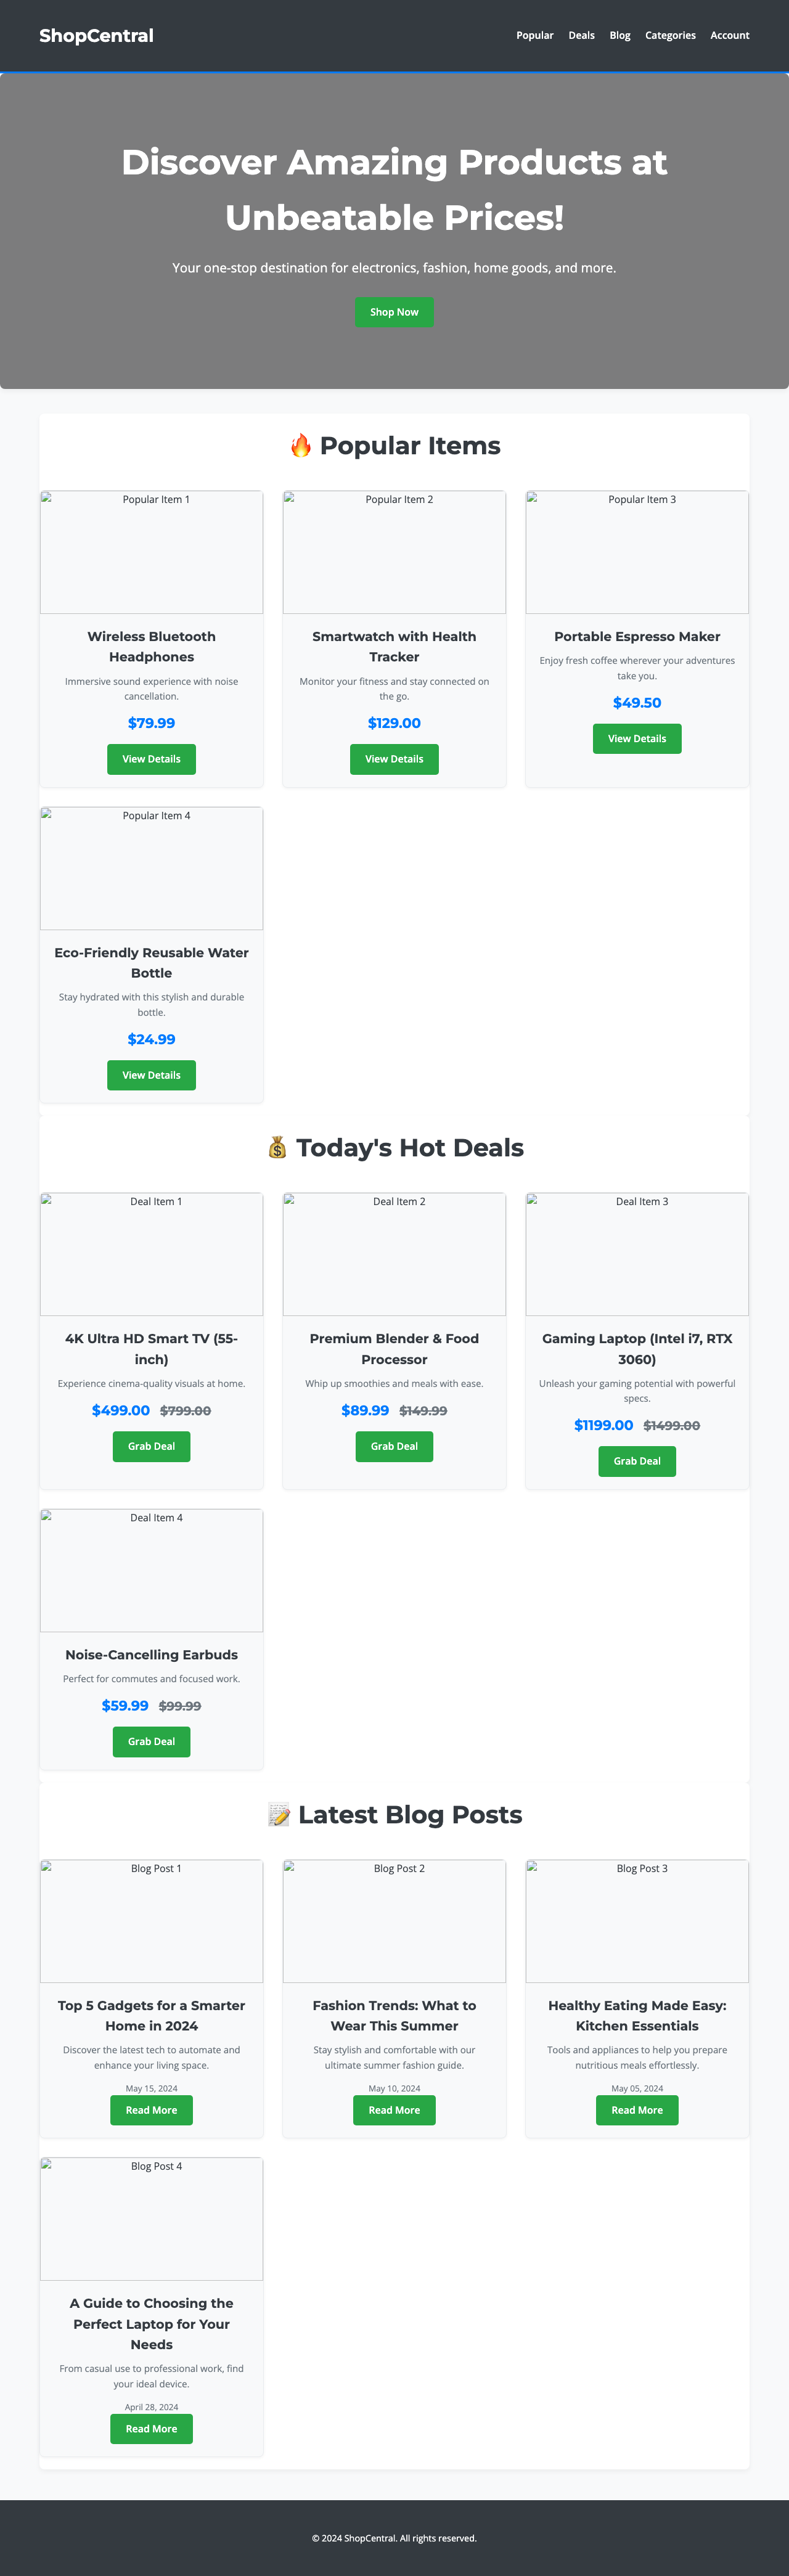Grab Deal on Noise-Cancelling Earbuds

151,1741
